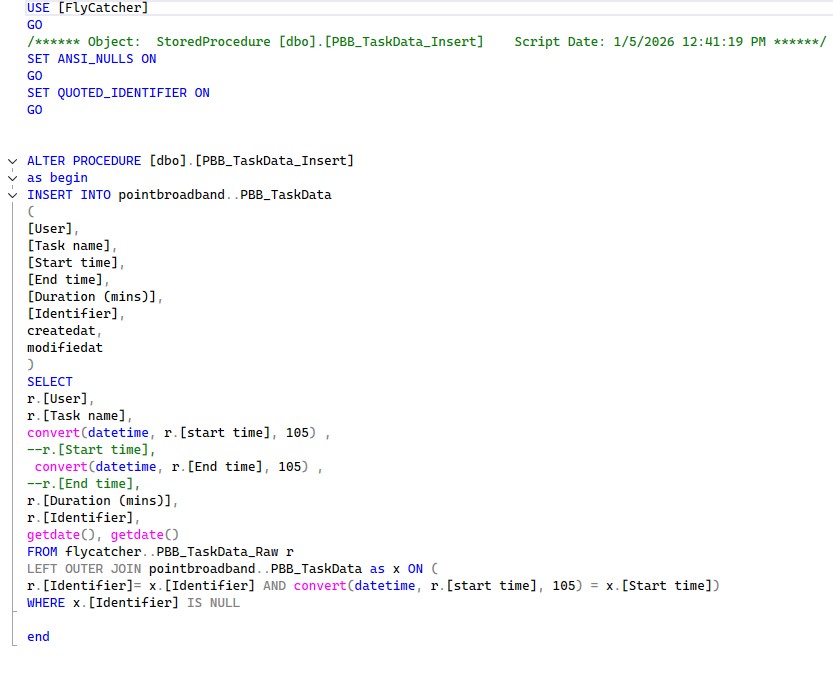Image resolution: width=833 pixels, height=681 pixels.
Task: Click the GO batch separator below USE
Action: click(33, 24)
